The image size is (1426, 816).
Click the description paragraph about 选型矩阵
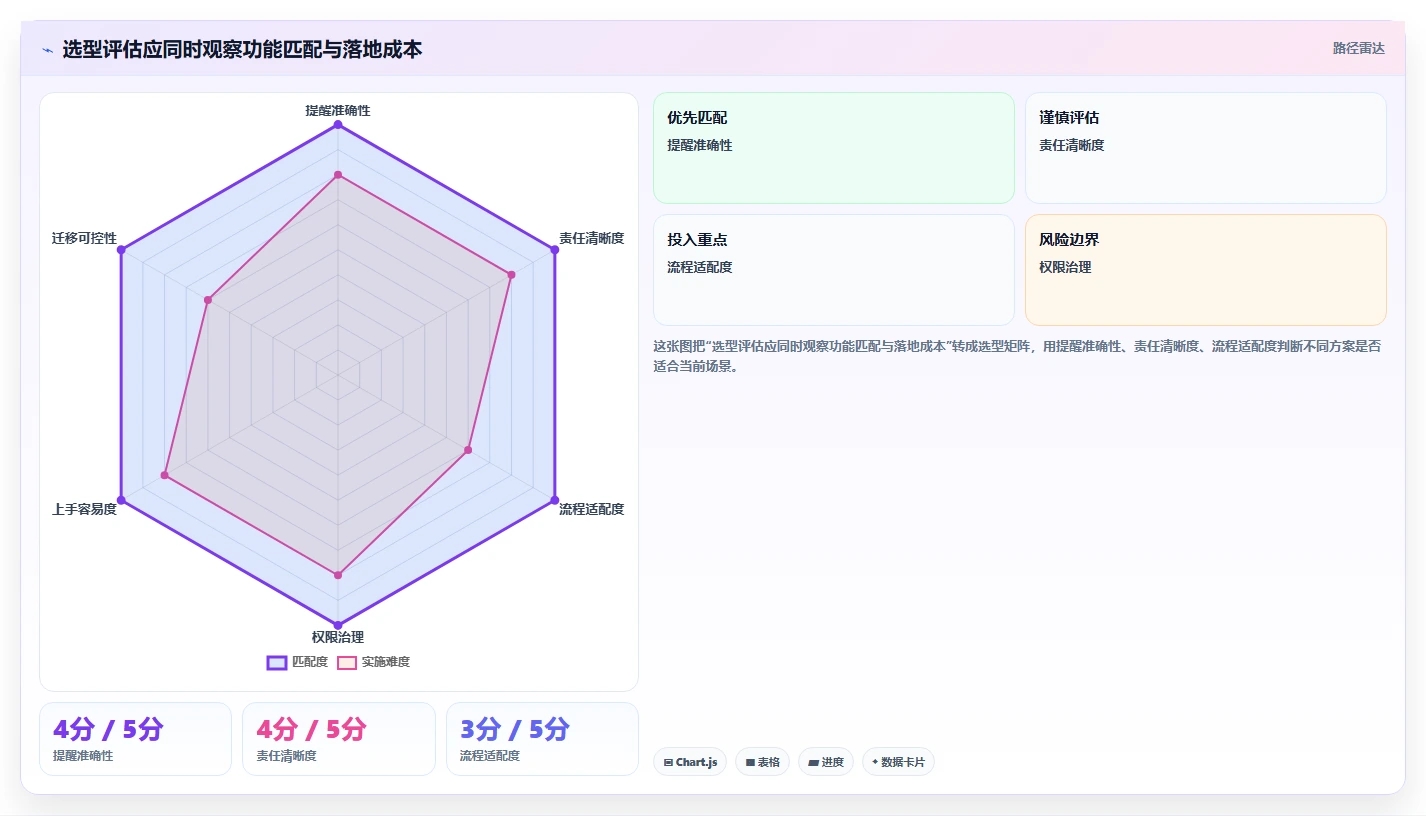point(1018,356)
